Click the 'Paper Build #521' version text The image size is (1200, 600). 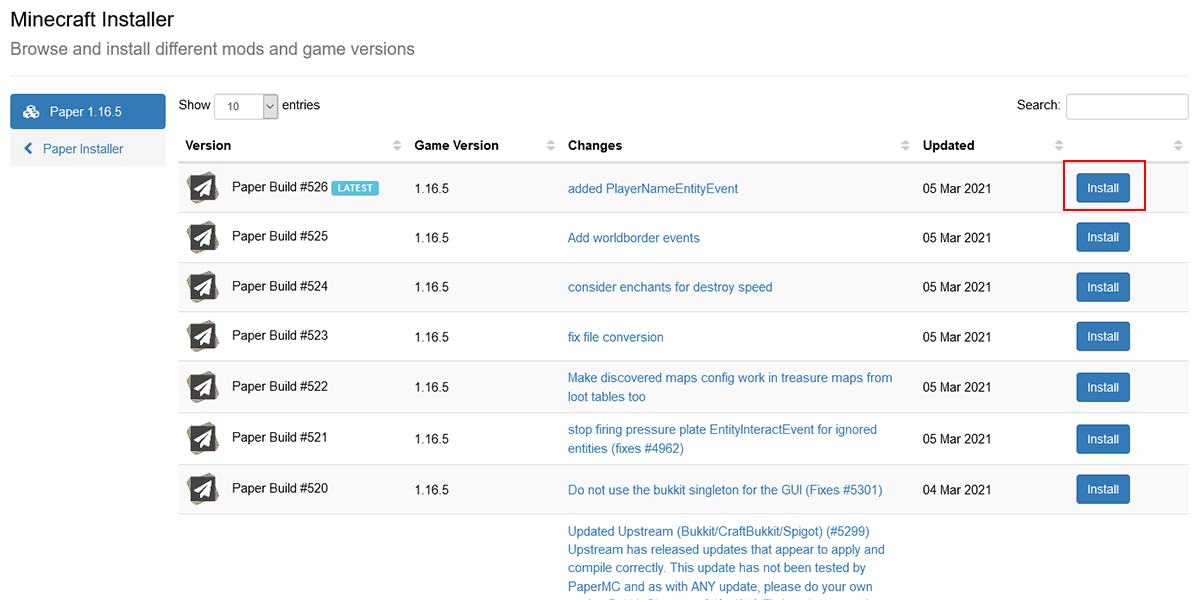(280, 437)
